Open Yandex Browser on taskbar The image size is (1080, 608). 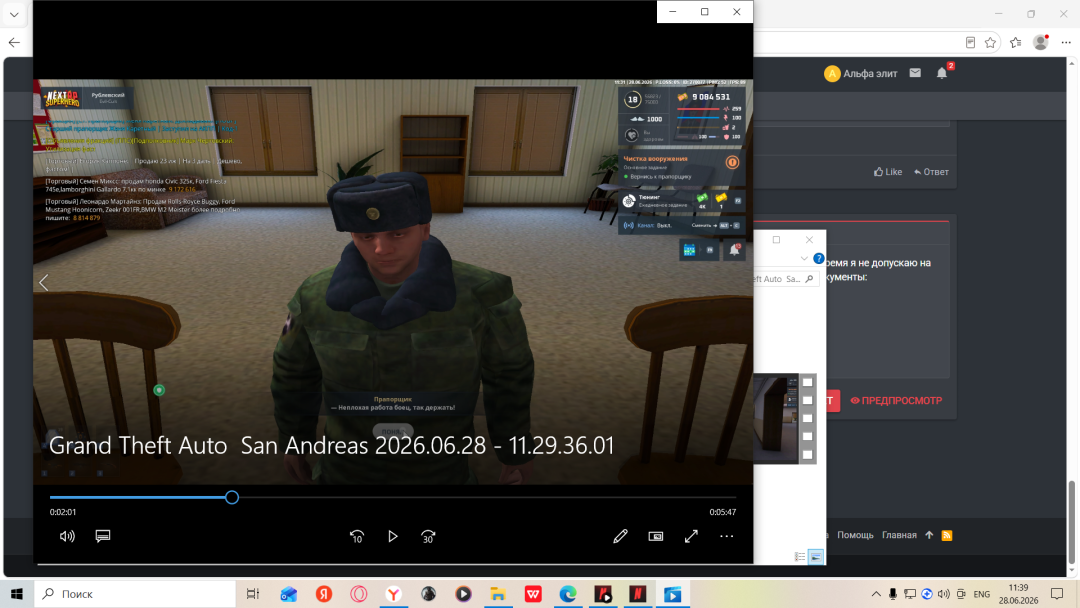[x=393, y=594]
